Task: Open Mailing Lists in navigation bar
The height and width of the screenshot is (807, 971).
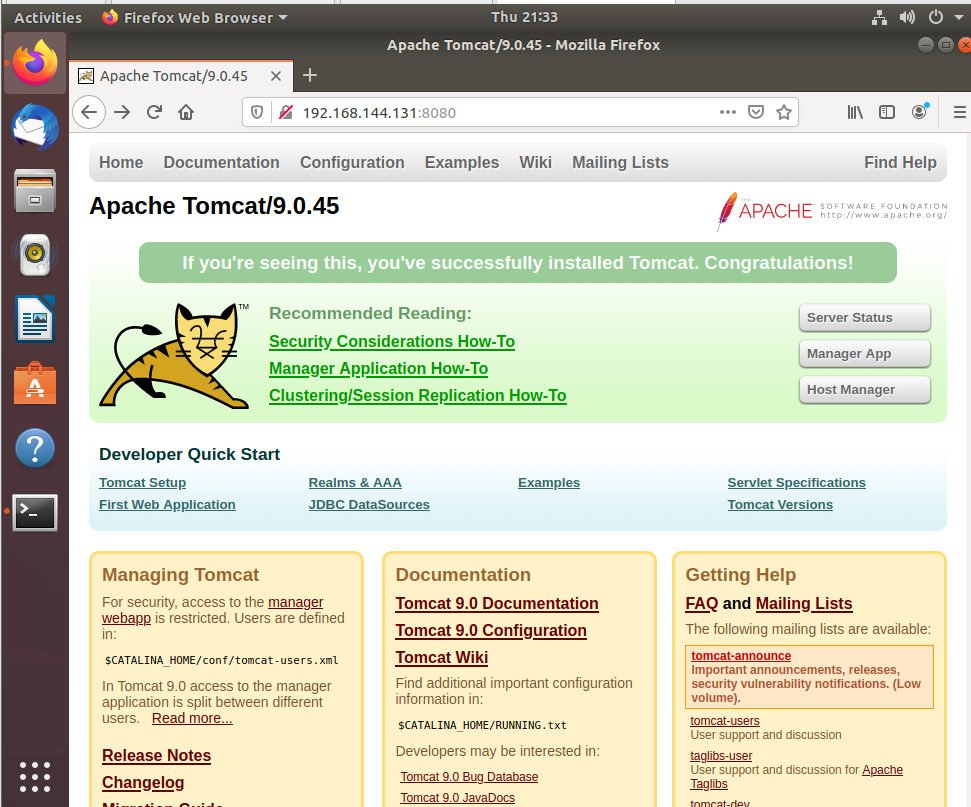Action: tap(620, 162)
